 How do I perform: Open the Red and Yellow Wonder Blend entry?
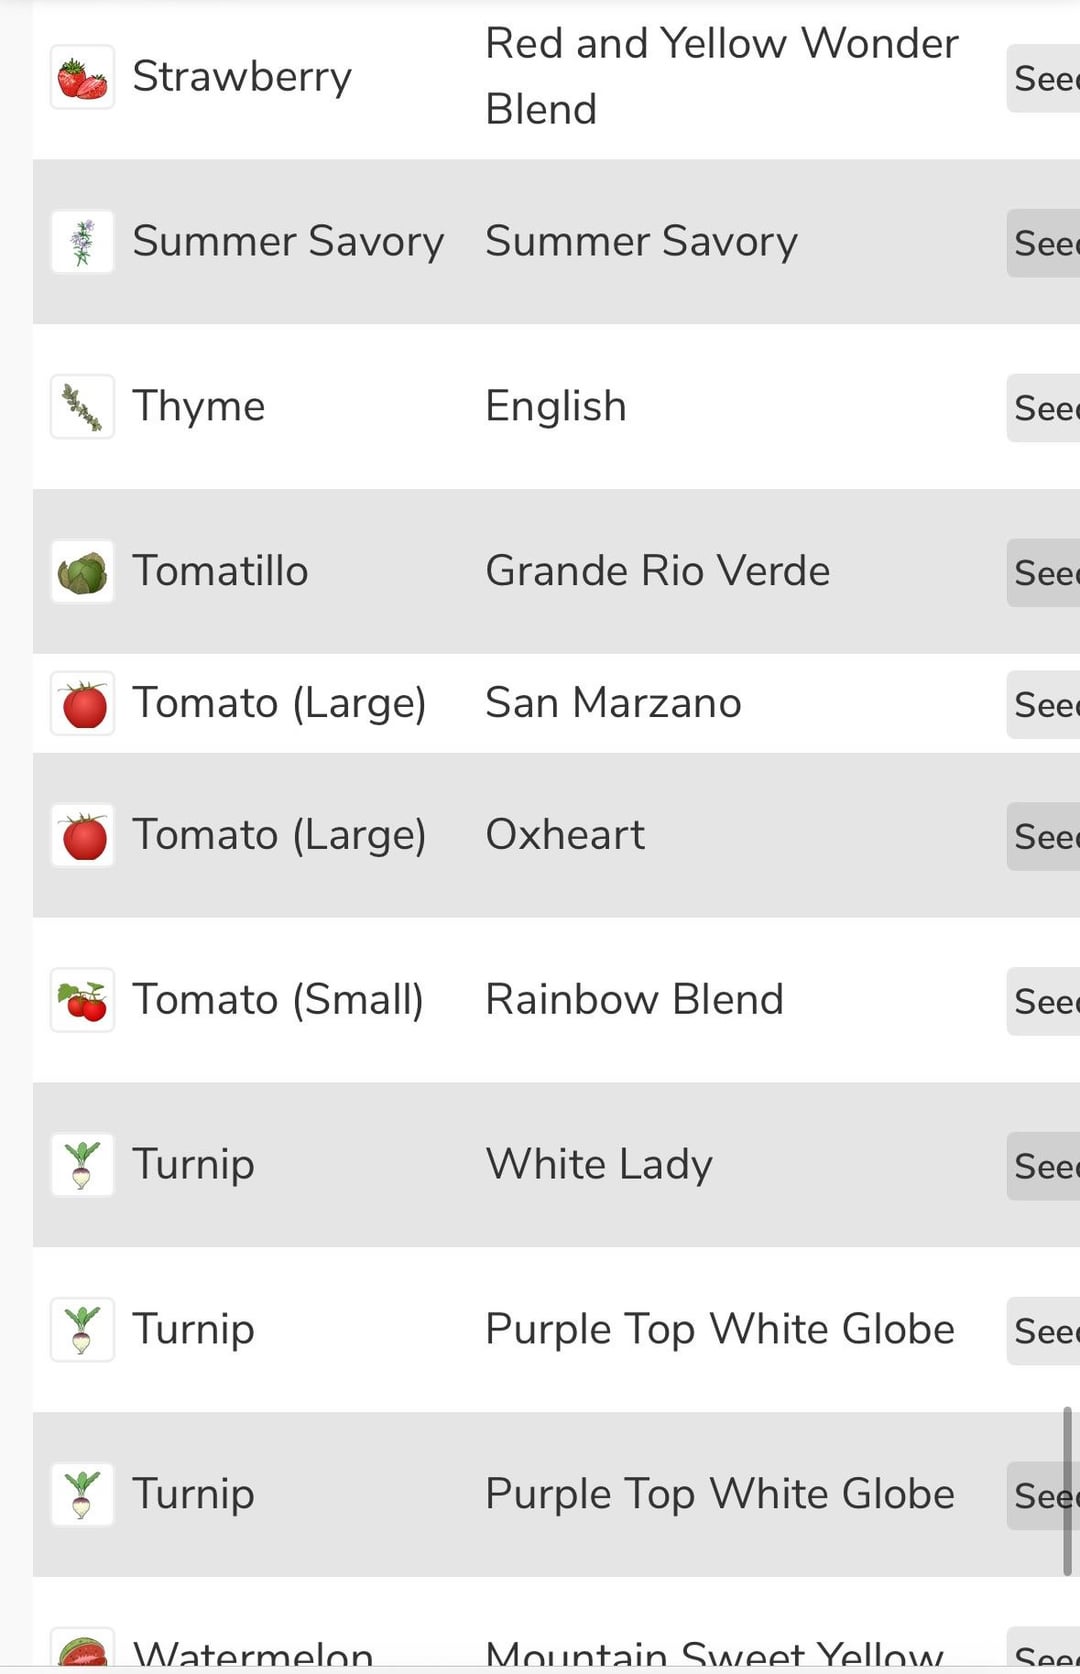(720, 76)
